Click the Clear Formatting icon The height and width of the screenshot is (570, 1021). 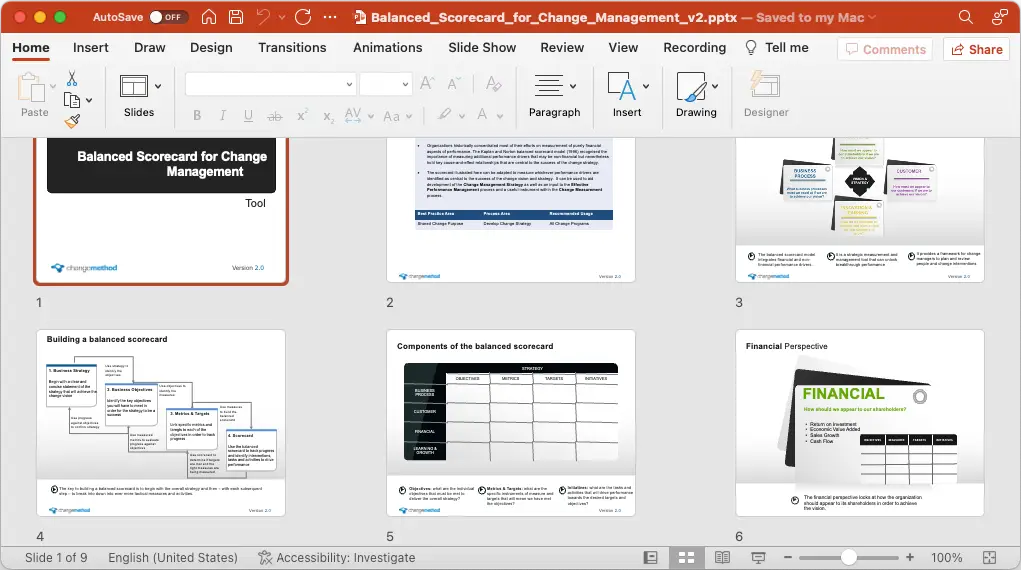coord(493,83)
